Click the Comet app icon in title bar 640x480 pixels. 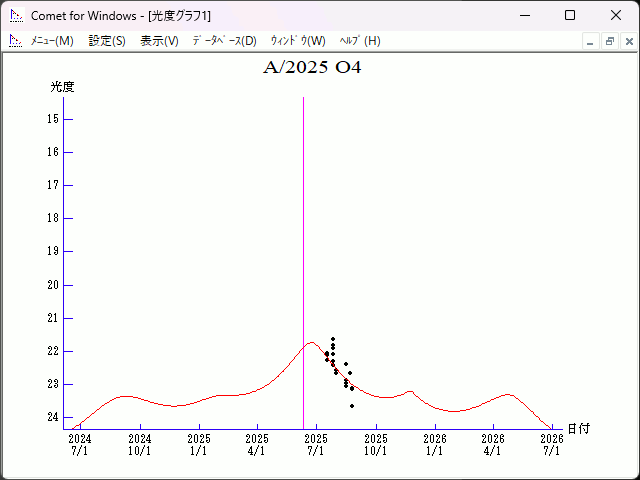[16, 16]
